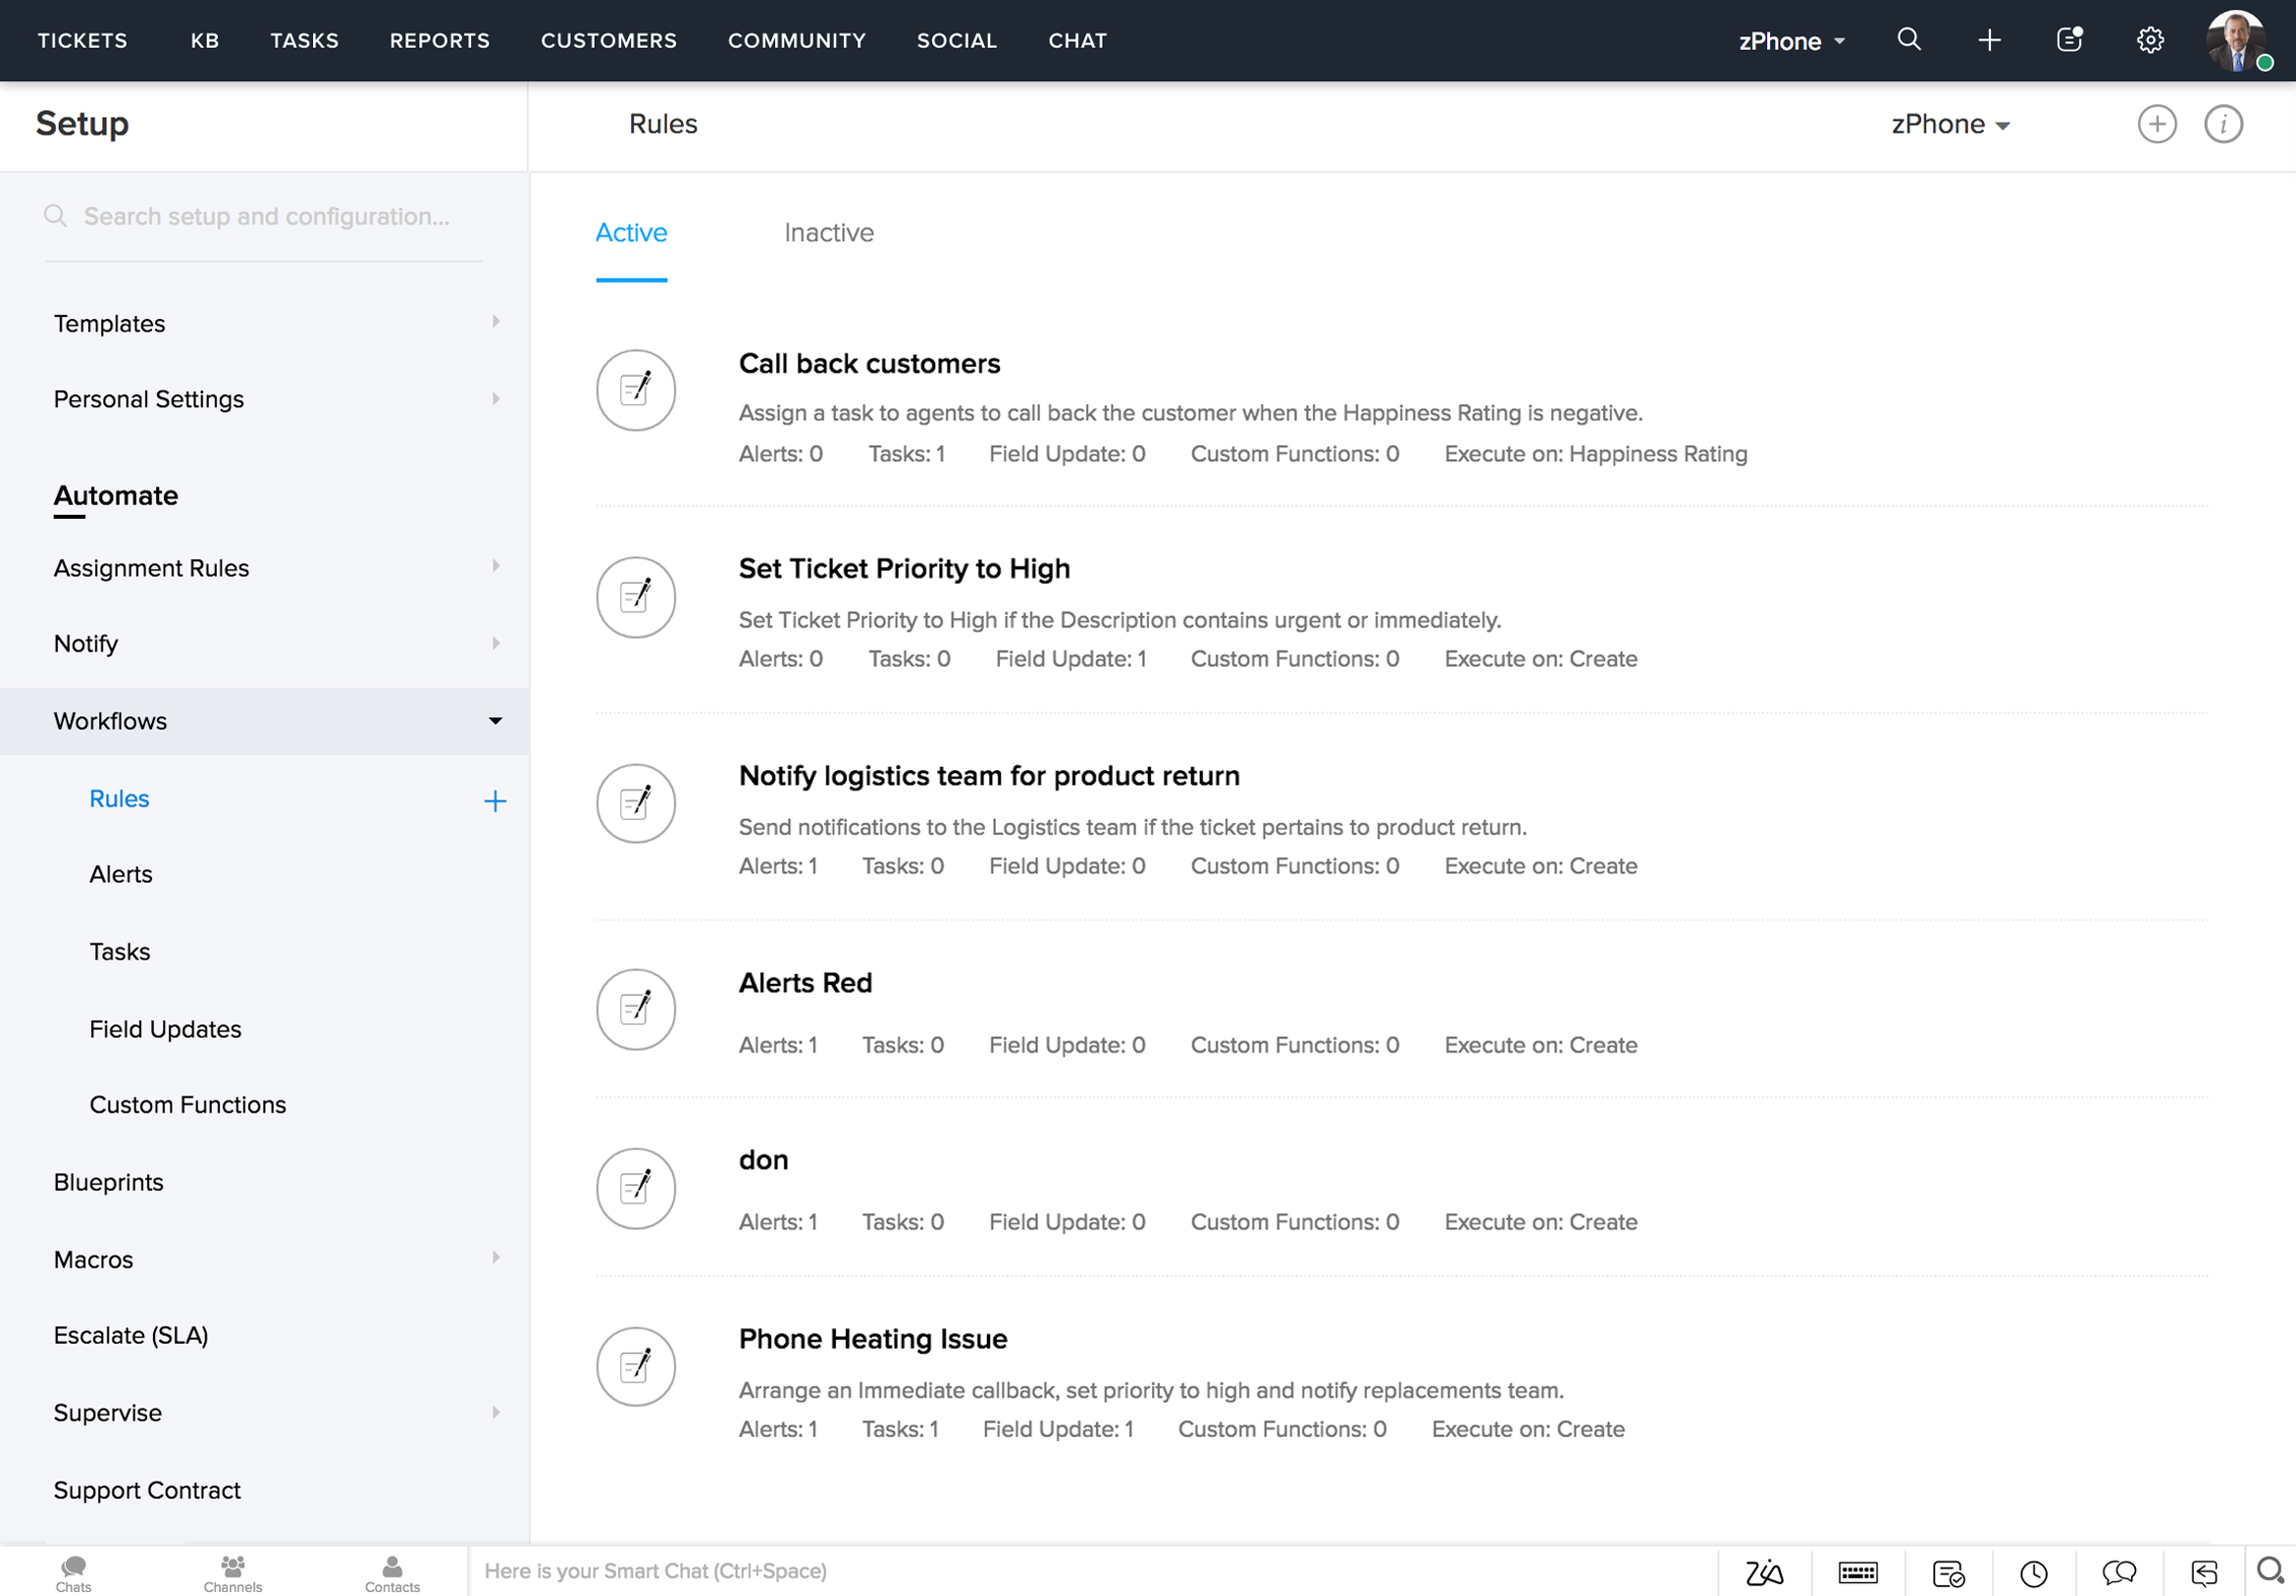The width and height of the screenshot is (2296, 1596).
Task: Open Blueprints in the sidebar
Action: 108,1183
